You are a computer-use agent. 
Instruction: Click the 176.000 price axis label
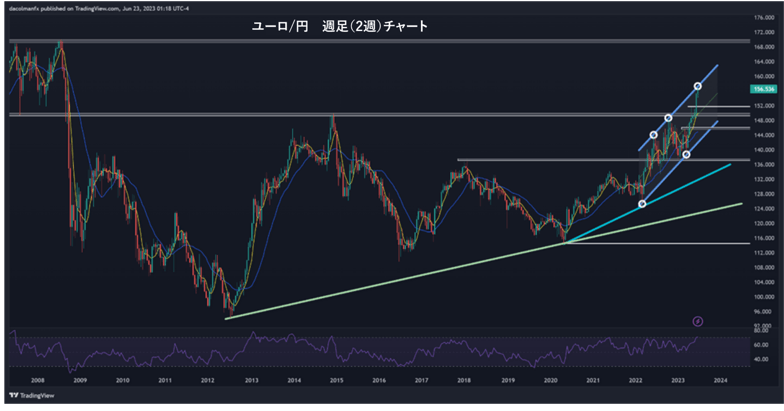tap(764, 18)
